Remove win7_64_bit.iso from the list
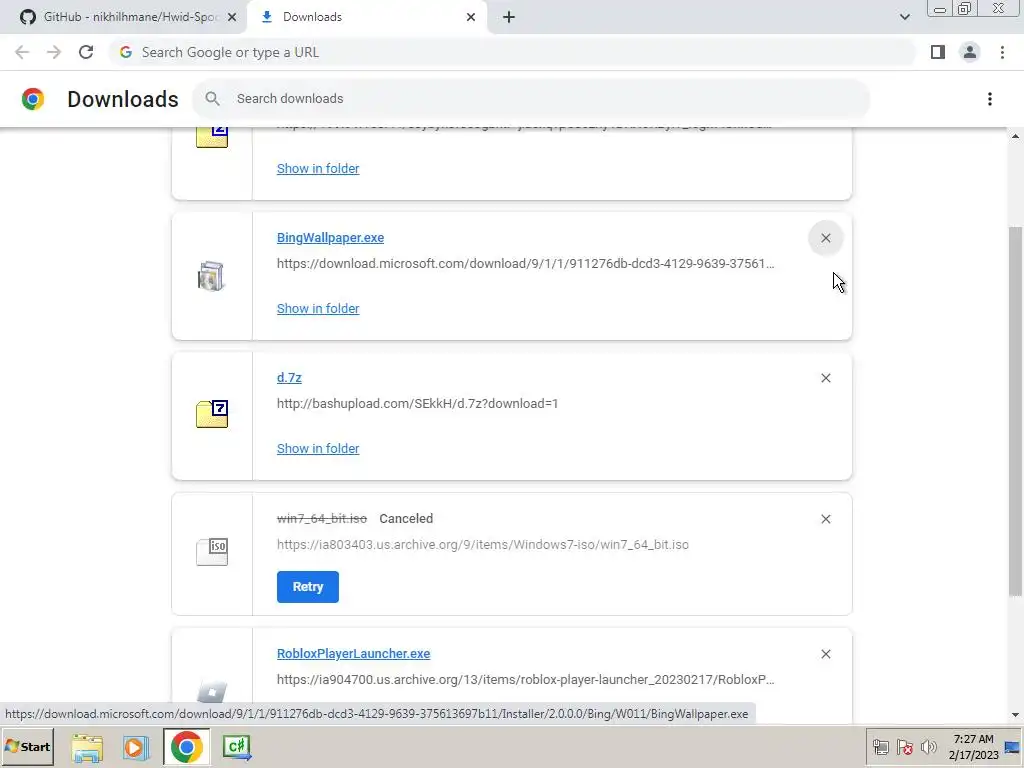 click(x=825, y=519)
